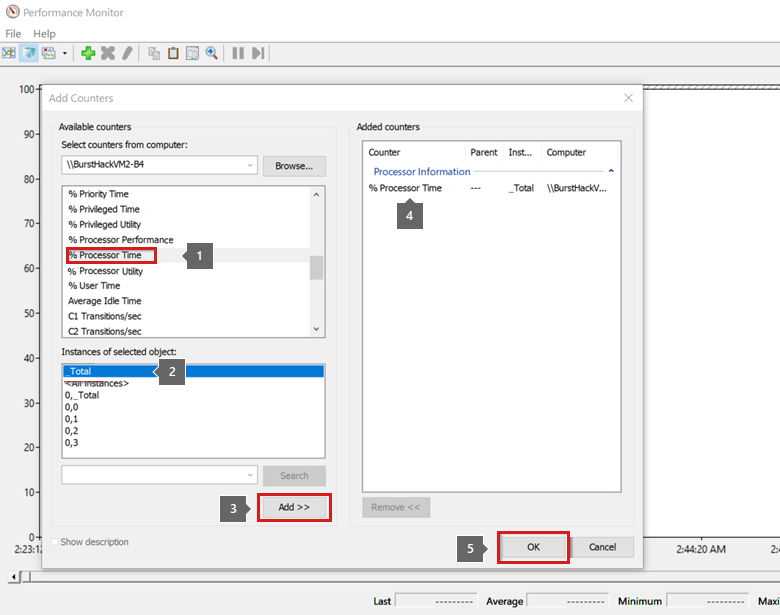Select % Processor Performance counter
780x615 pixels.
coord(121,239)
